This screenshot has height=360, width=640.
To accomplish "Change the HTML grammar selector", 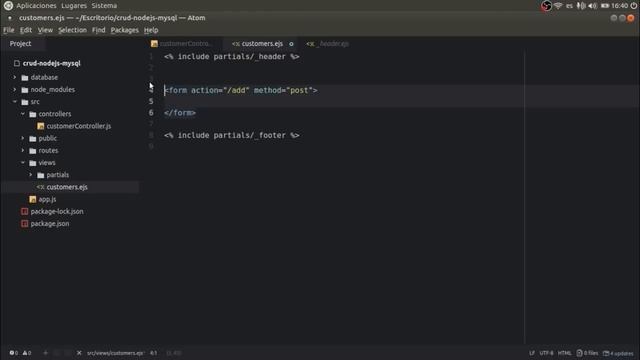I will coord(564,353).
